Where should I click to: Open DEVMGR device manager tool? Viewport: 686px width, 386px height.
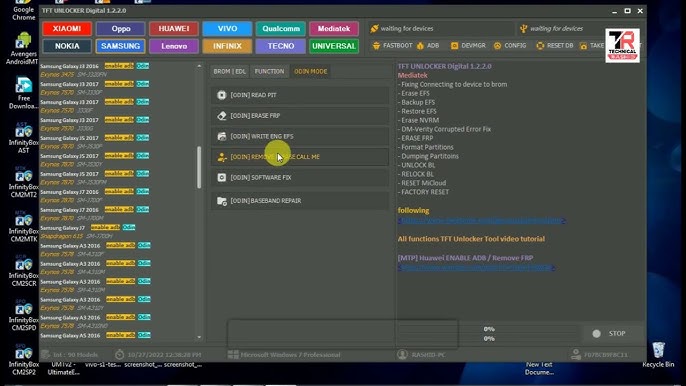pyautogui.click(x=468, y=46)
